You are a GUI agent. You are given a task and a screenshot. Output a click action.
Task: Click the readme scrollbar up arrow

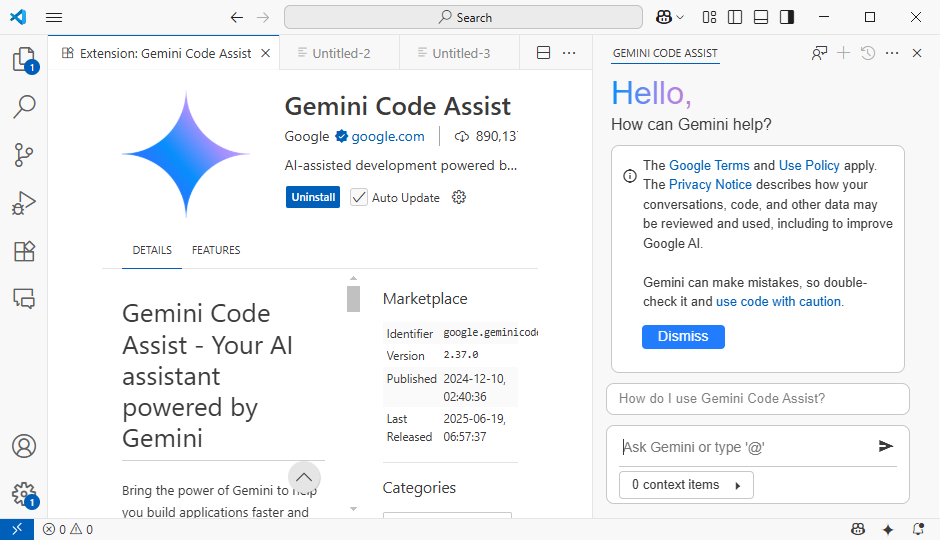click(x=353, y=278)
